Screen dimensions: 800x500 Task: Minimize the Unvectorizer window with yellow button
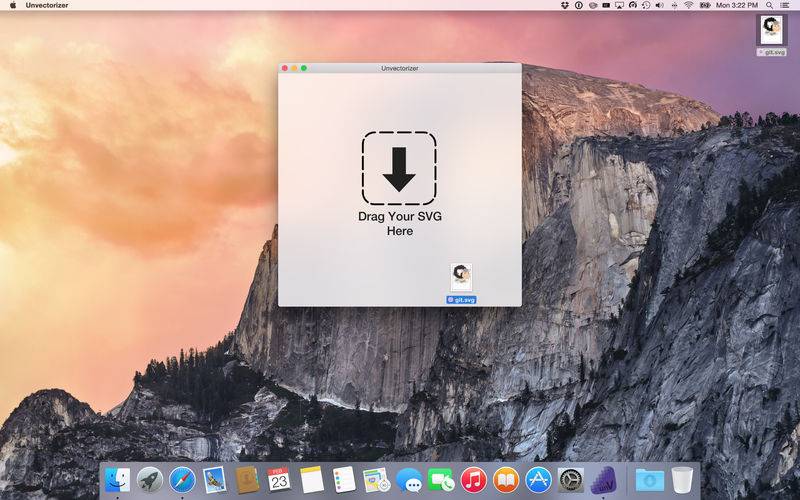point(294,68)
